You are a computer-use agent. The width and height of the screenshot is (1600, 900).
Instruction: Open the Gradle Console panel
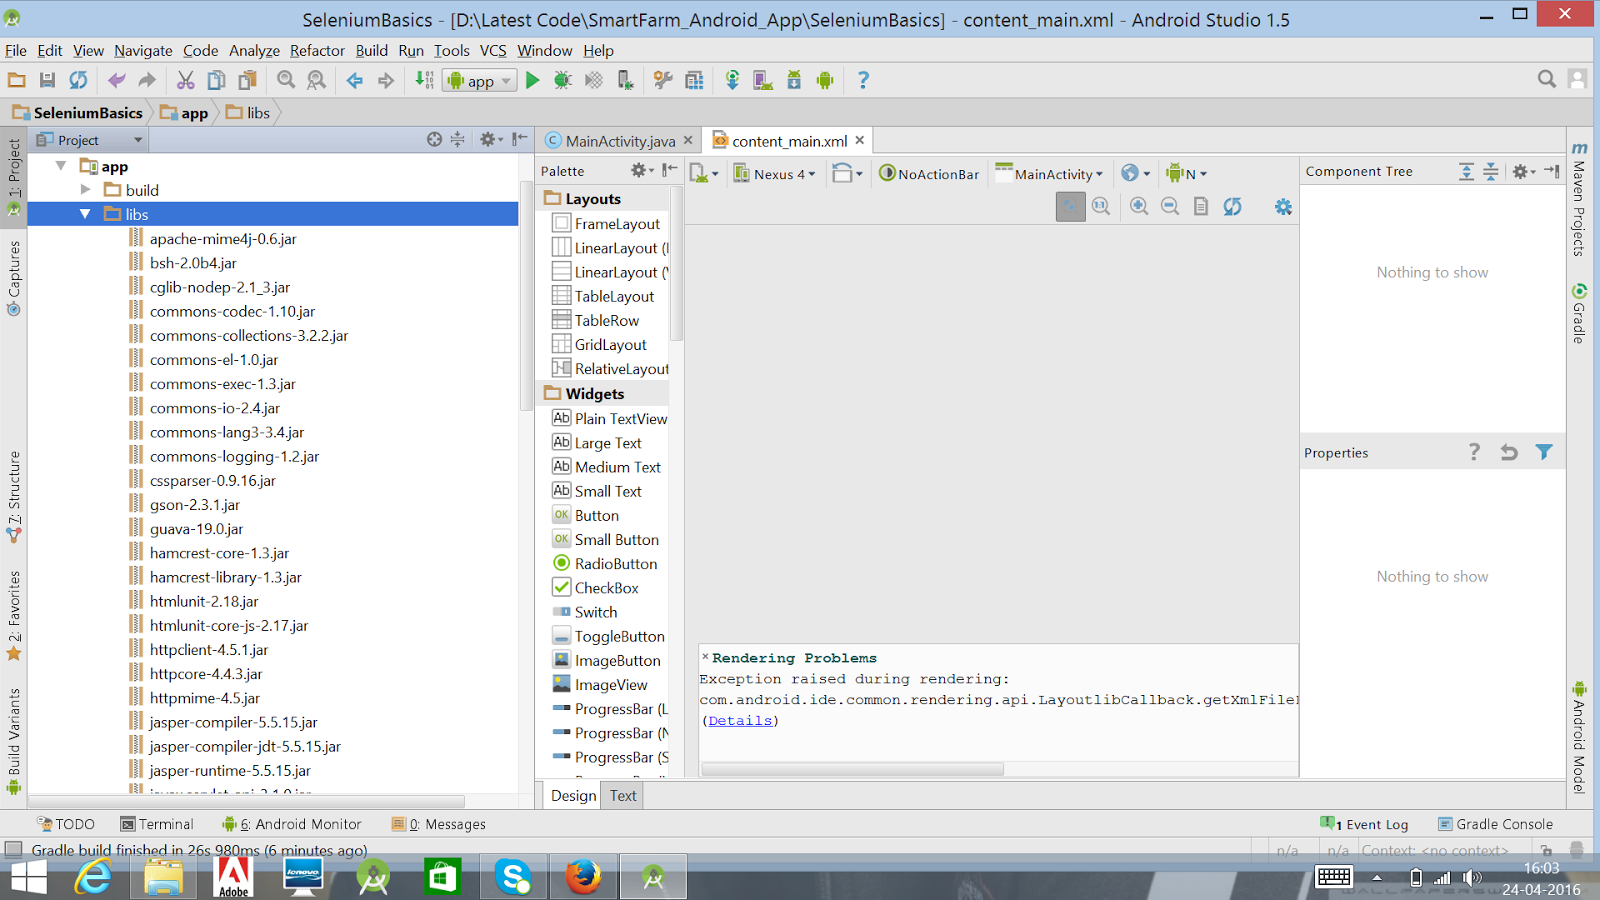1495,824
